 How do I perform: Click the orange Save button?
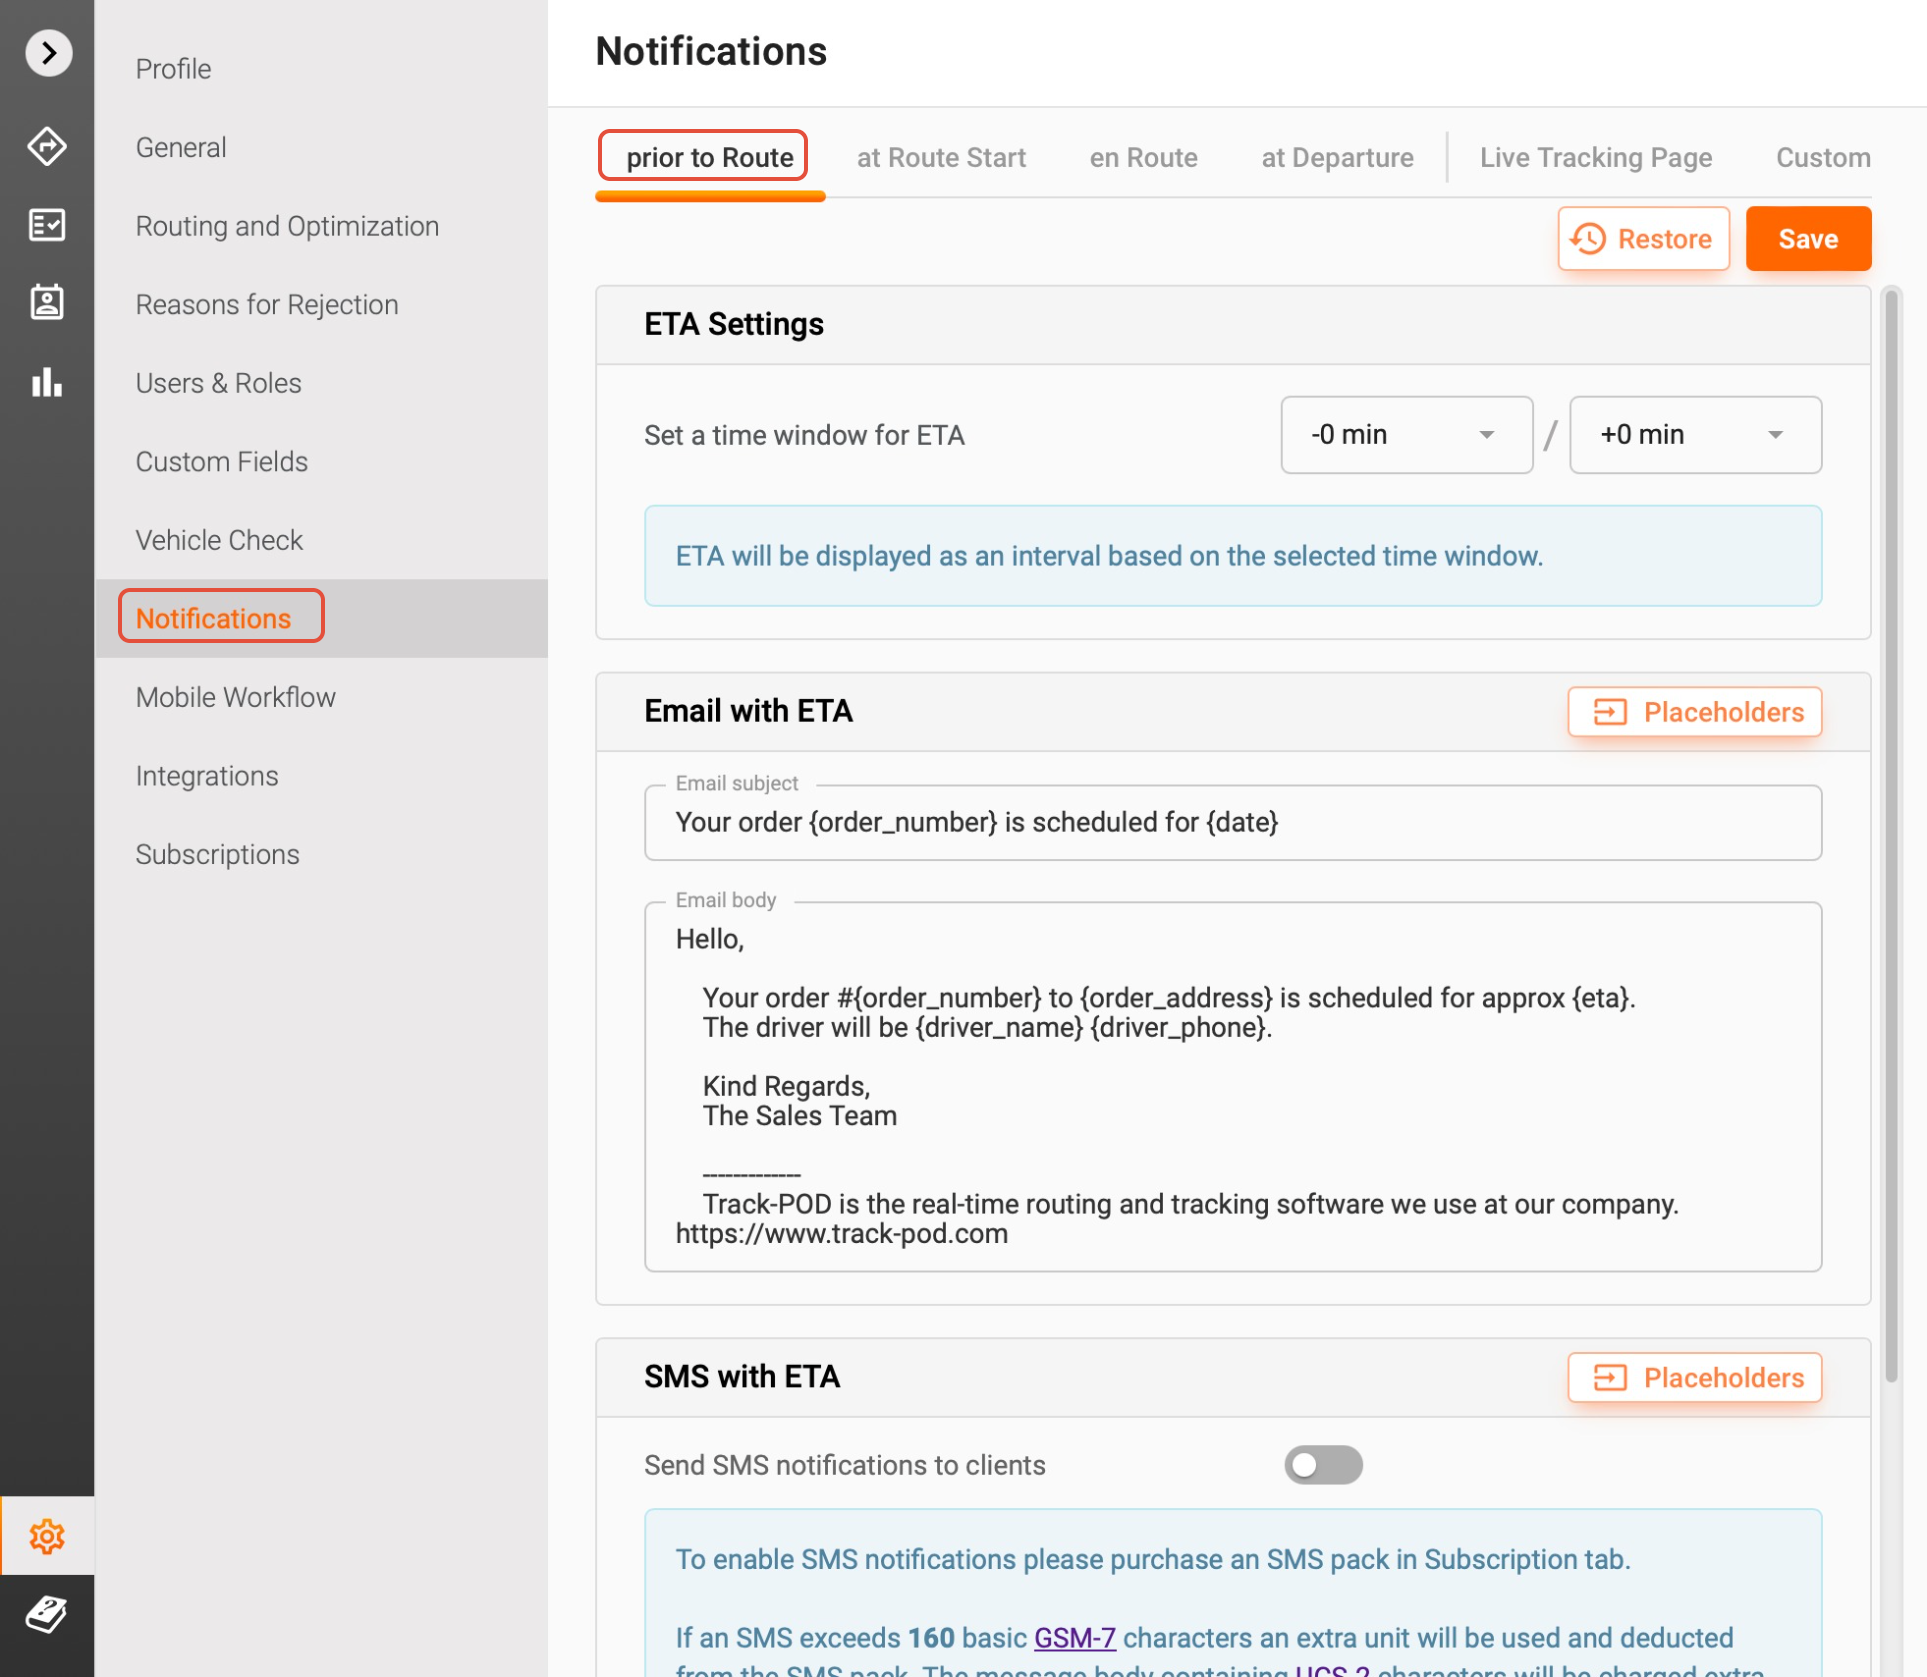tap(1807, 239)
